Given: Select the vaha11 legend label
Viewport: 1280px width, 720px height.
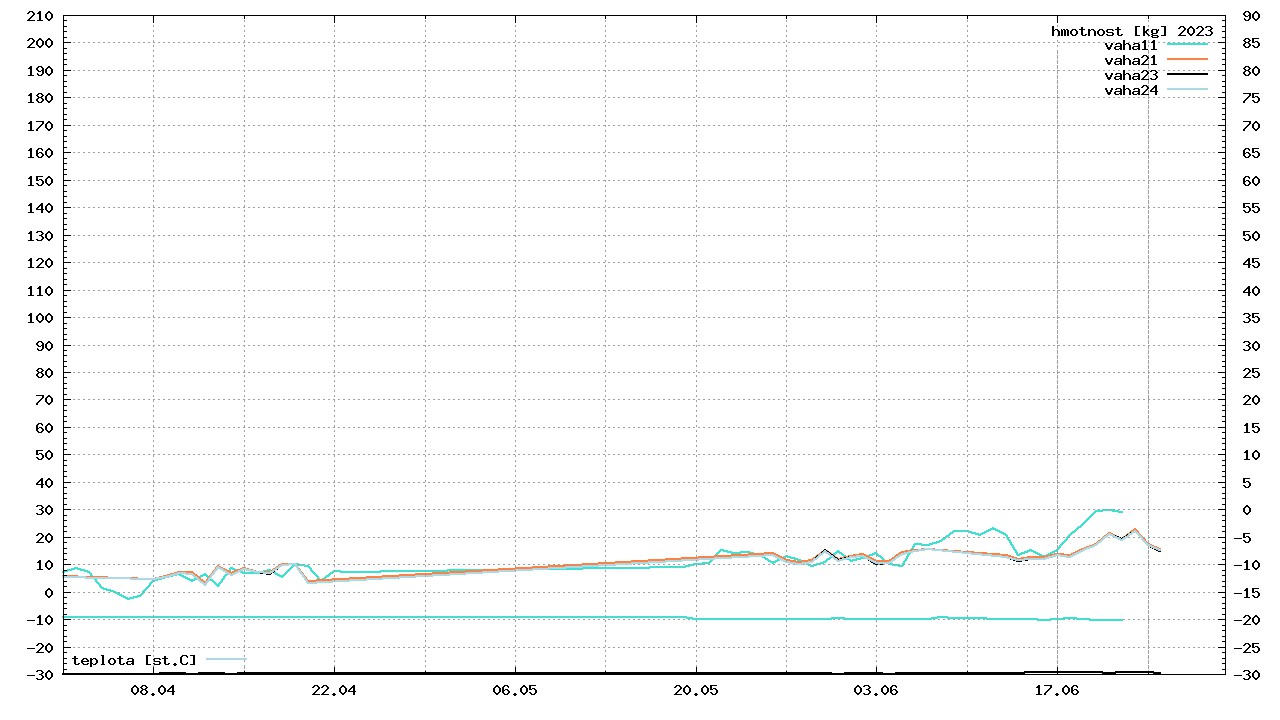Looking at the screenshot, I should 1131,45.
